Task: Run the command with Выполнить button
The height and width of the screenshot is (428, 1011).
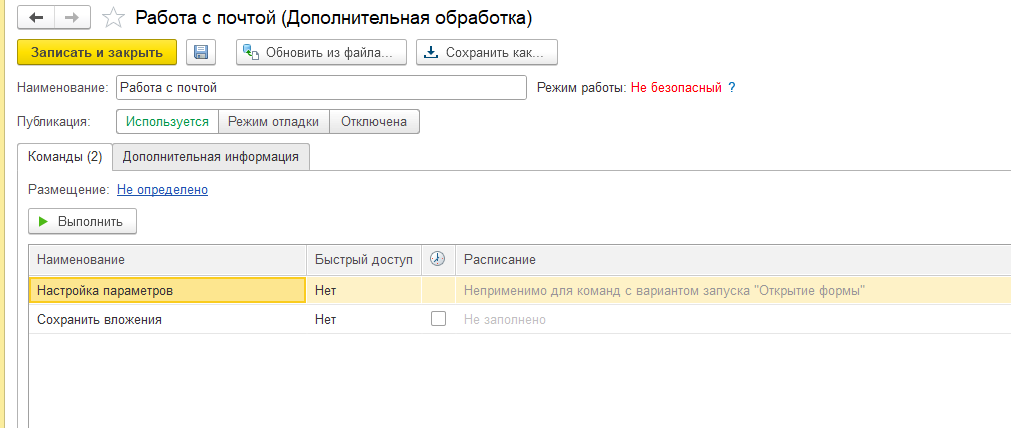Action: coord(82,221)
